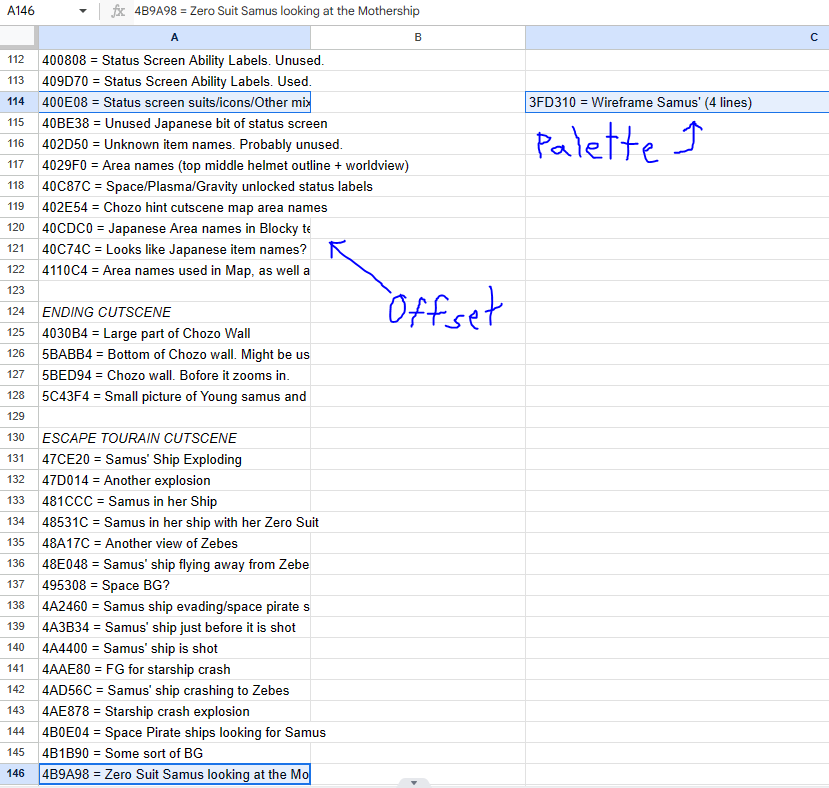Click cell '47D014 = Another explosion'
The width and height of the screenshot is (829, 788).
[174, 480]
